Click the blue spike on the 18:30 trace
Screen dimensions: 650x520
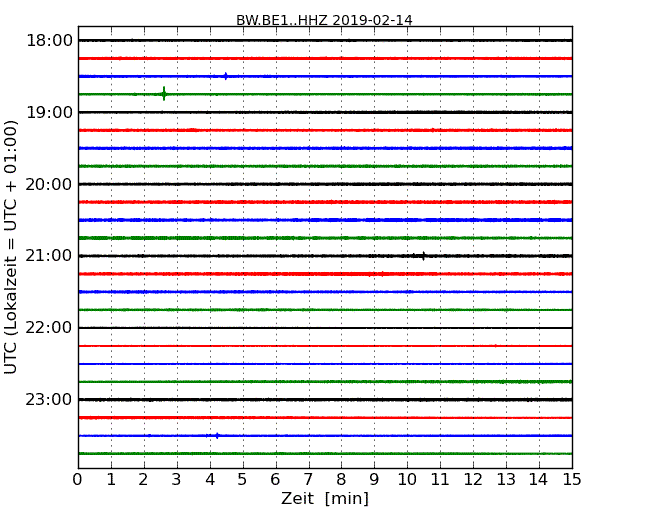[226, 76]
